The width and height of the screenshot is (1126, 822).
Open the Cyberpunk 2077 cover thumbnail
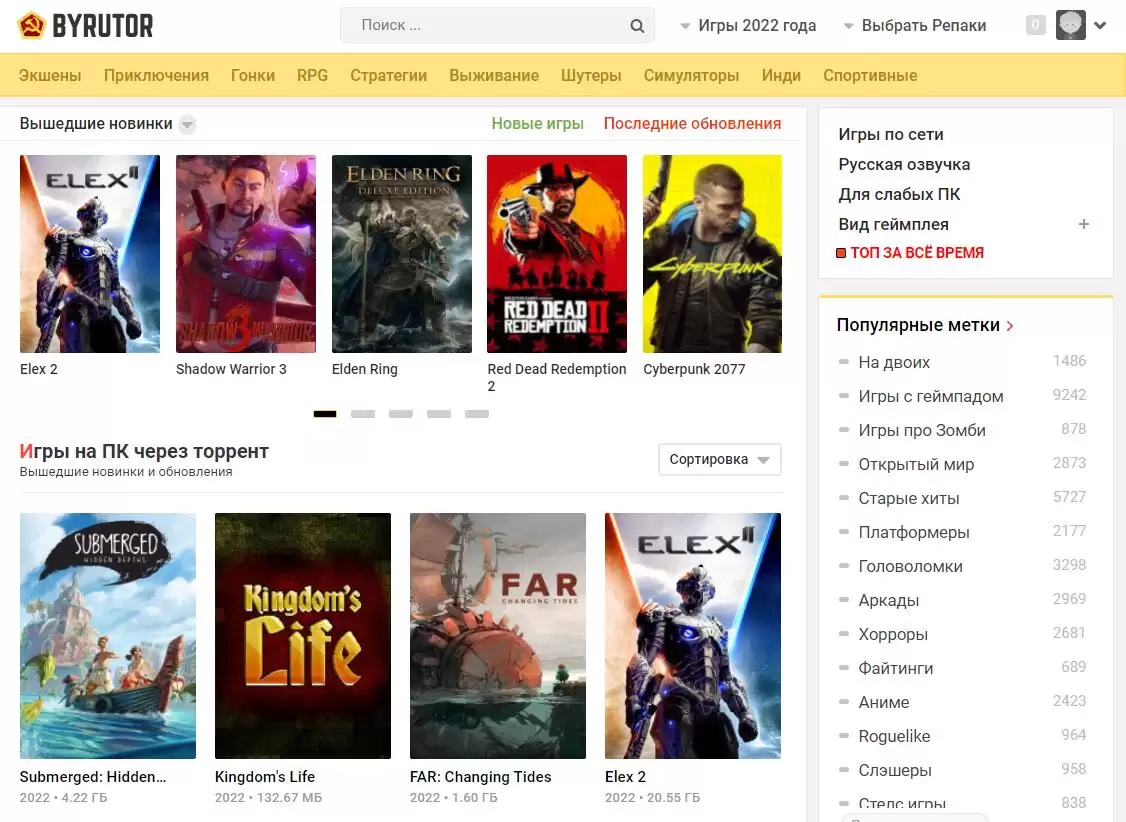[x=712, y=254]
